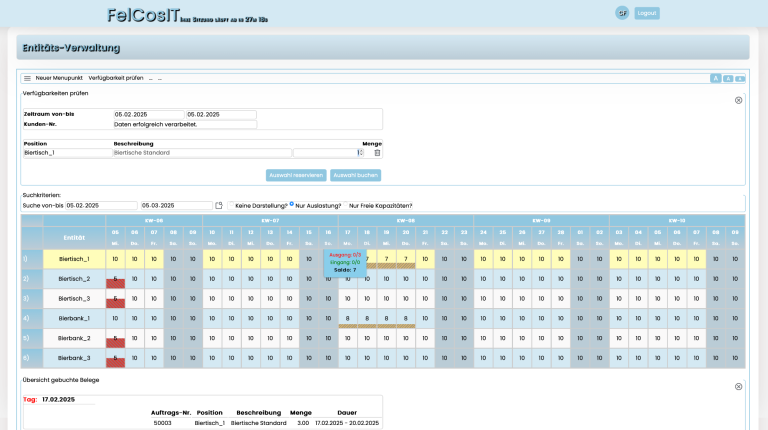Click the day header 03 Mo.
Viewport: 768px width, 430px height.
pos(619,238)
